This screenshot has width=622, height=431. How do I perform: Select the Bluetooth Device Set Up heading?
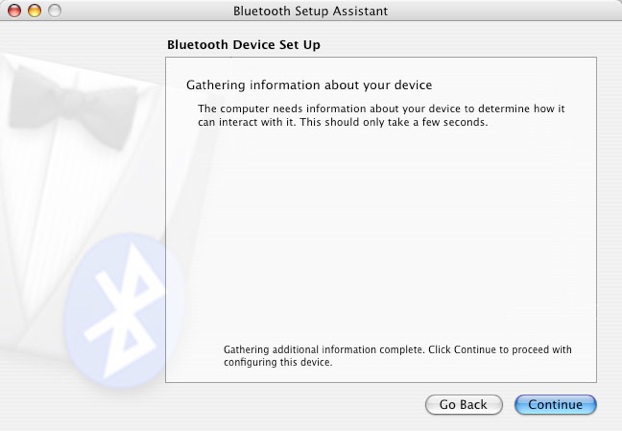point(244,44)
